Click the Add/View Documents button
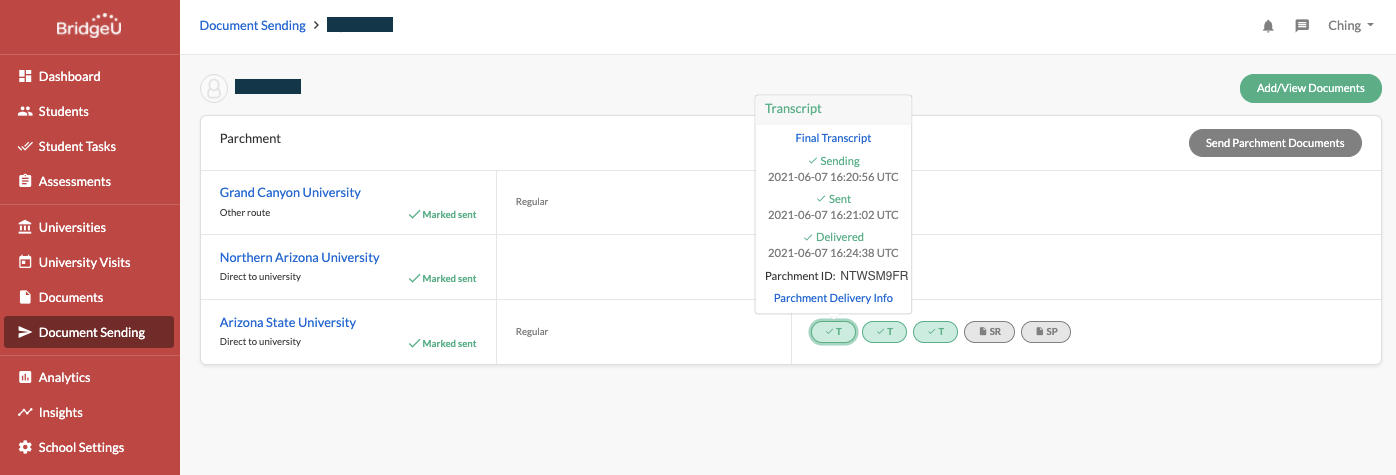 point(1310,88)
